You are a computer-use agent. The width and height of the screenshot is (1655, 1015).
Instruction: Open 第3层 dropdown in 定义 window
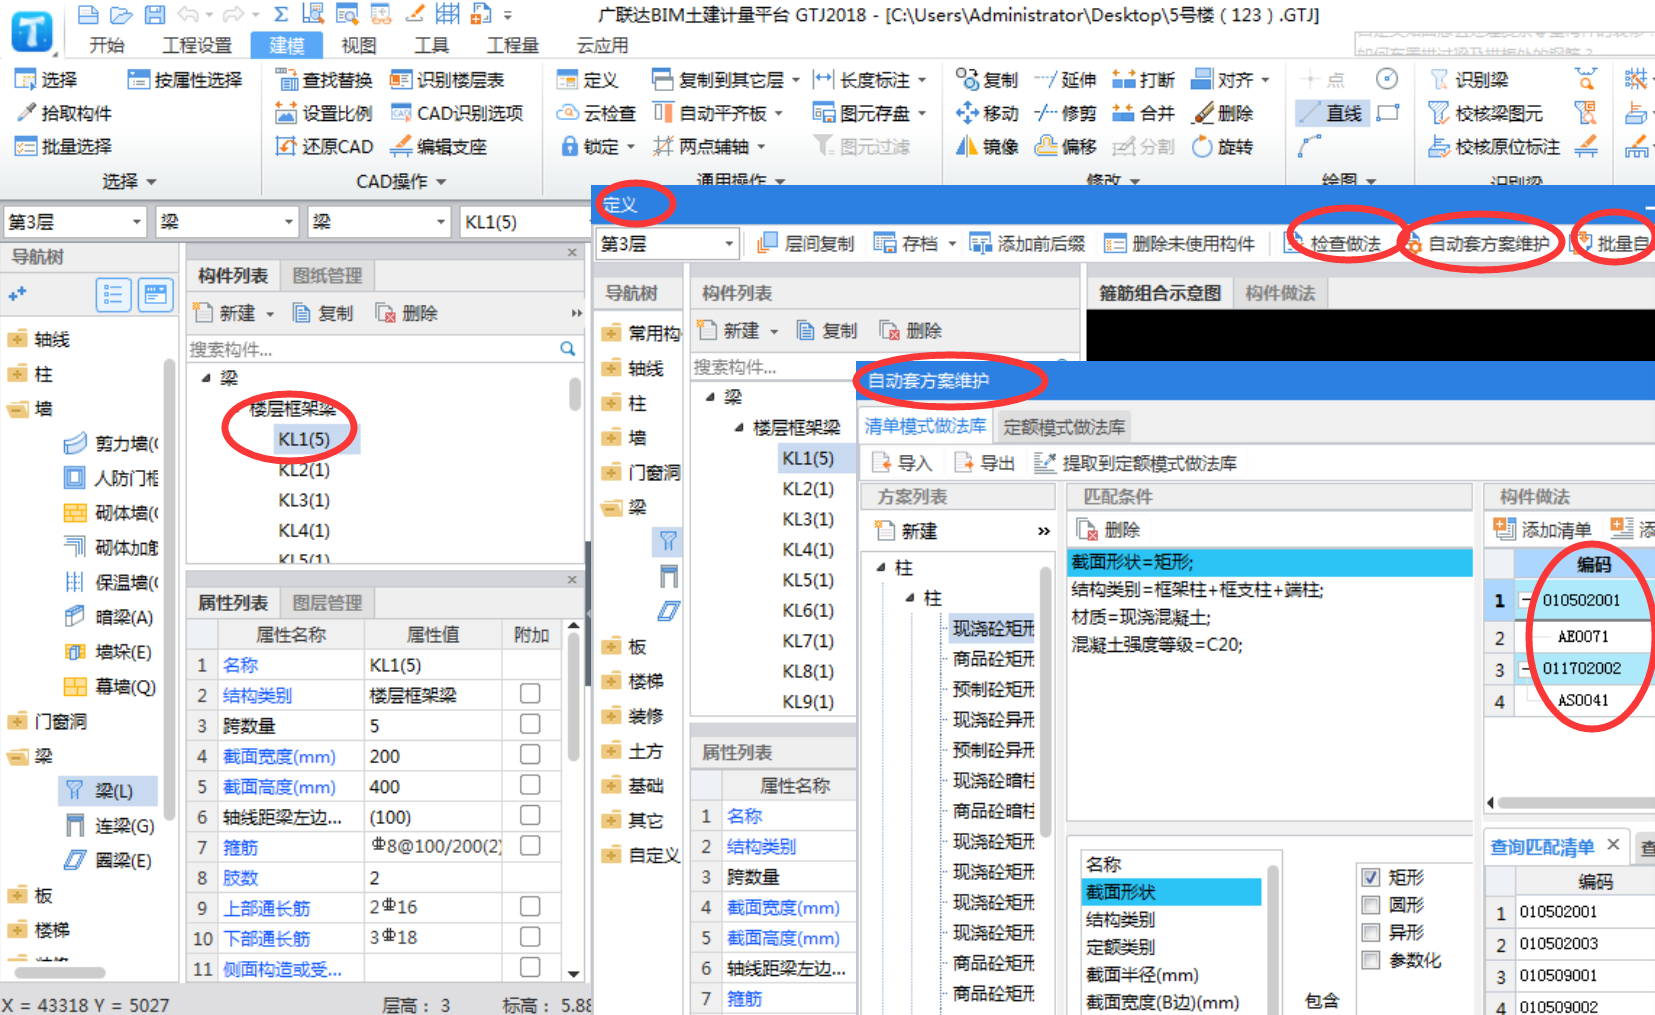point(729,243)
